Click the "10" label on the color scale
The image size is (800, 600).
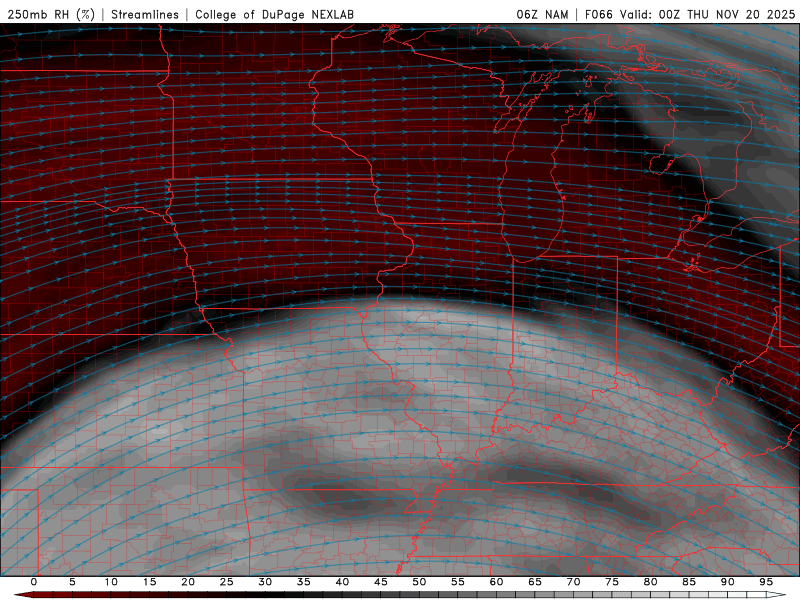coord(111,582)
